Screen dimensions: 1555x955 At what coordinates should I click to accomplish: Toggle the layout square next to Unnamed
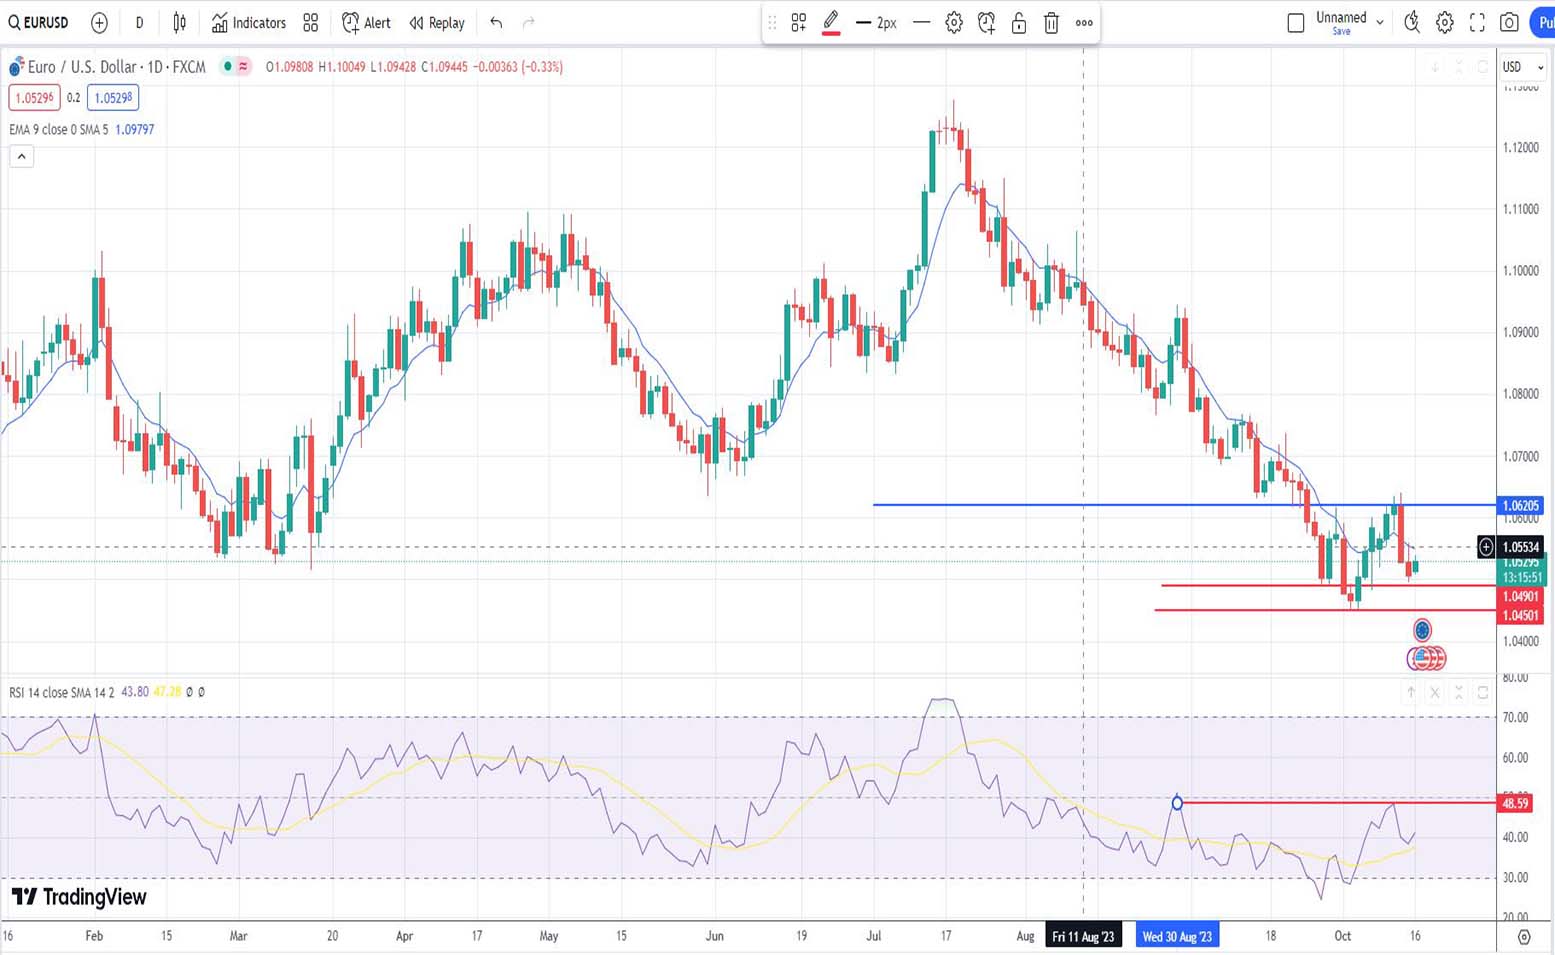pyautogui.click(x=1296, y=22)
